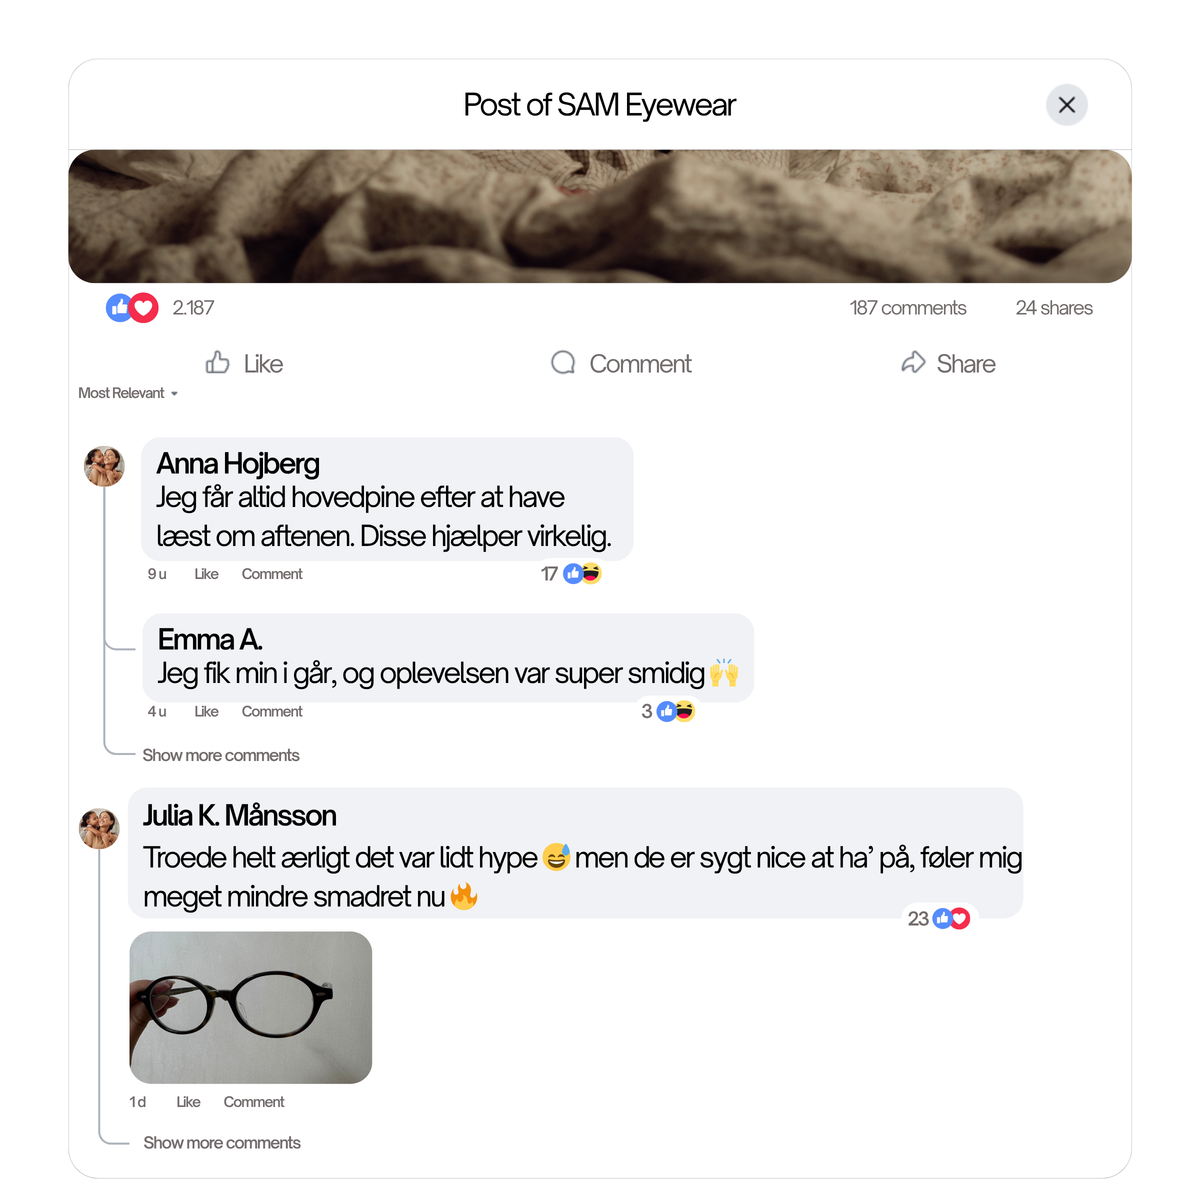Expand more replies under Emma A.

[221, 755]
